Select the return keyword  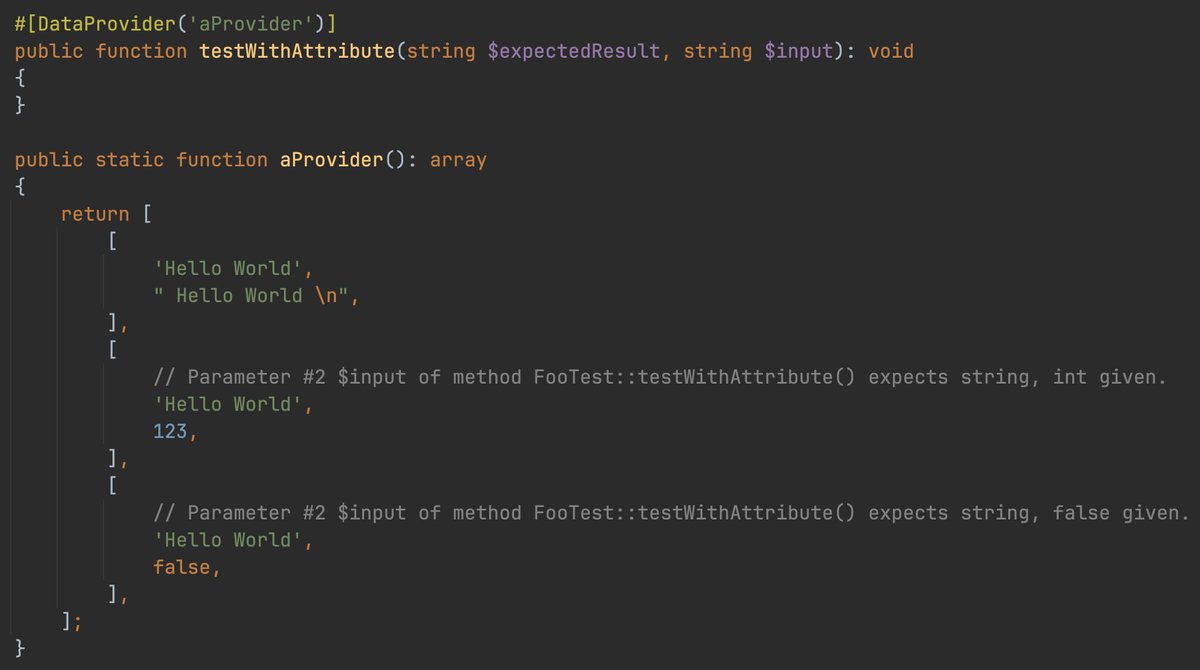coord(94,213)
